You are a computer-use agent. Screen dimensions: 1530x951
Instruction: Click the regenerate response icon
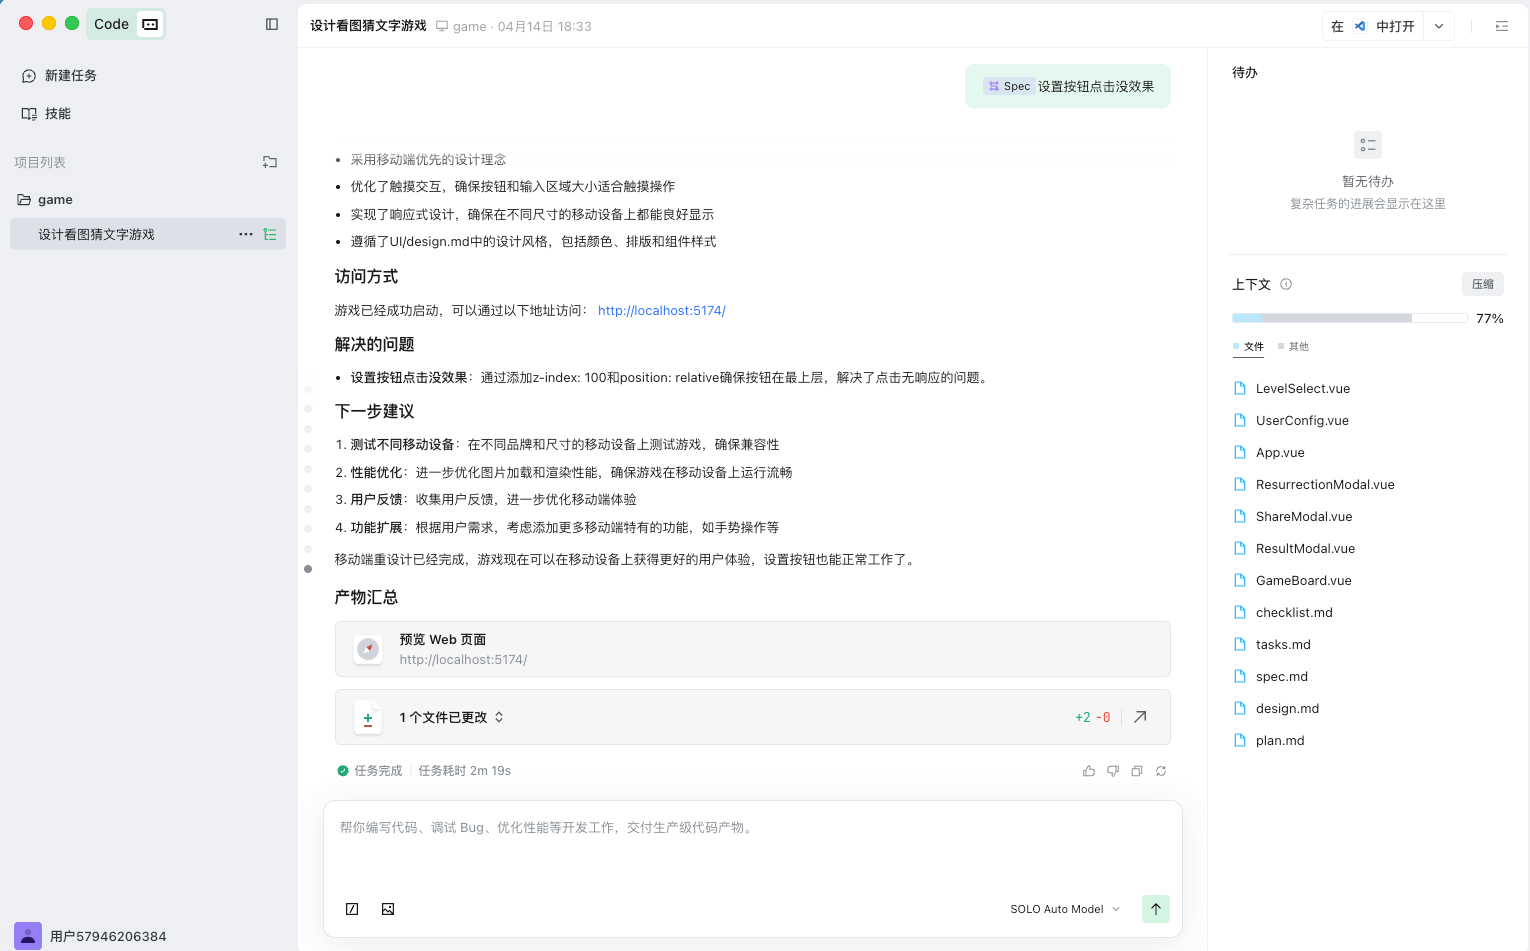(1161, 771)
